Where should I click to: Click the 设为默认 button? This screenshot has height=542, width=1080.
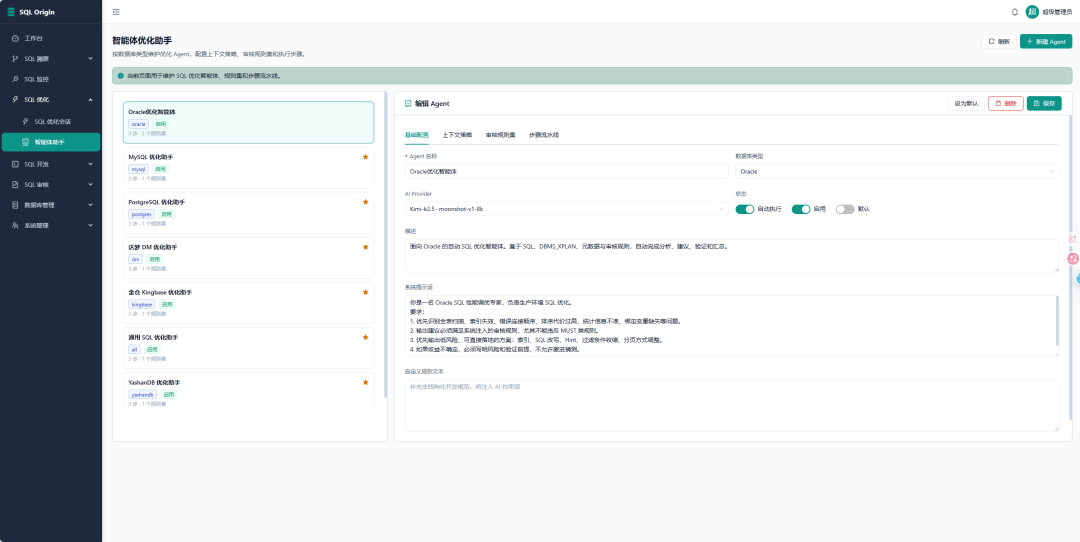click(x=966, y=103)
